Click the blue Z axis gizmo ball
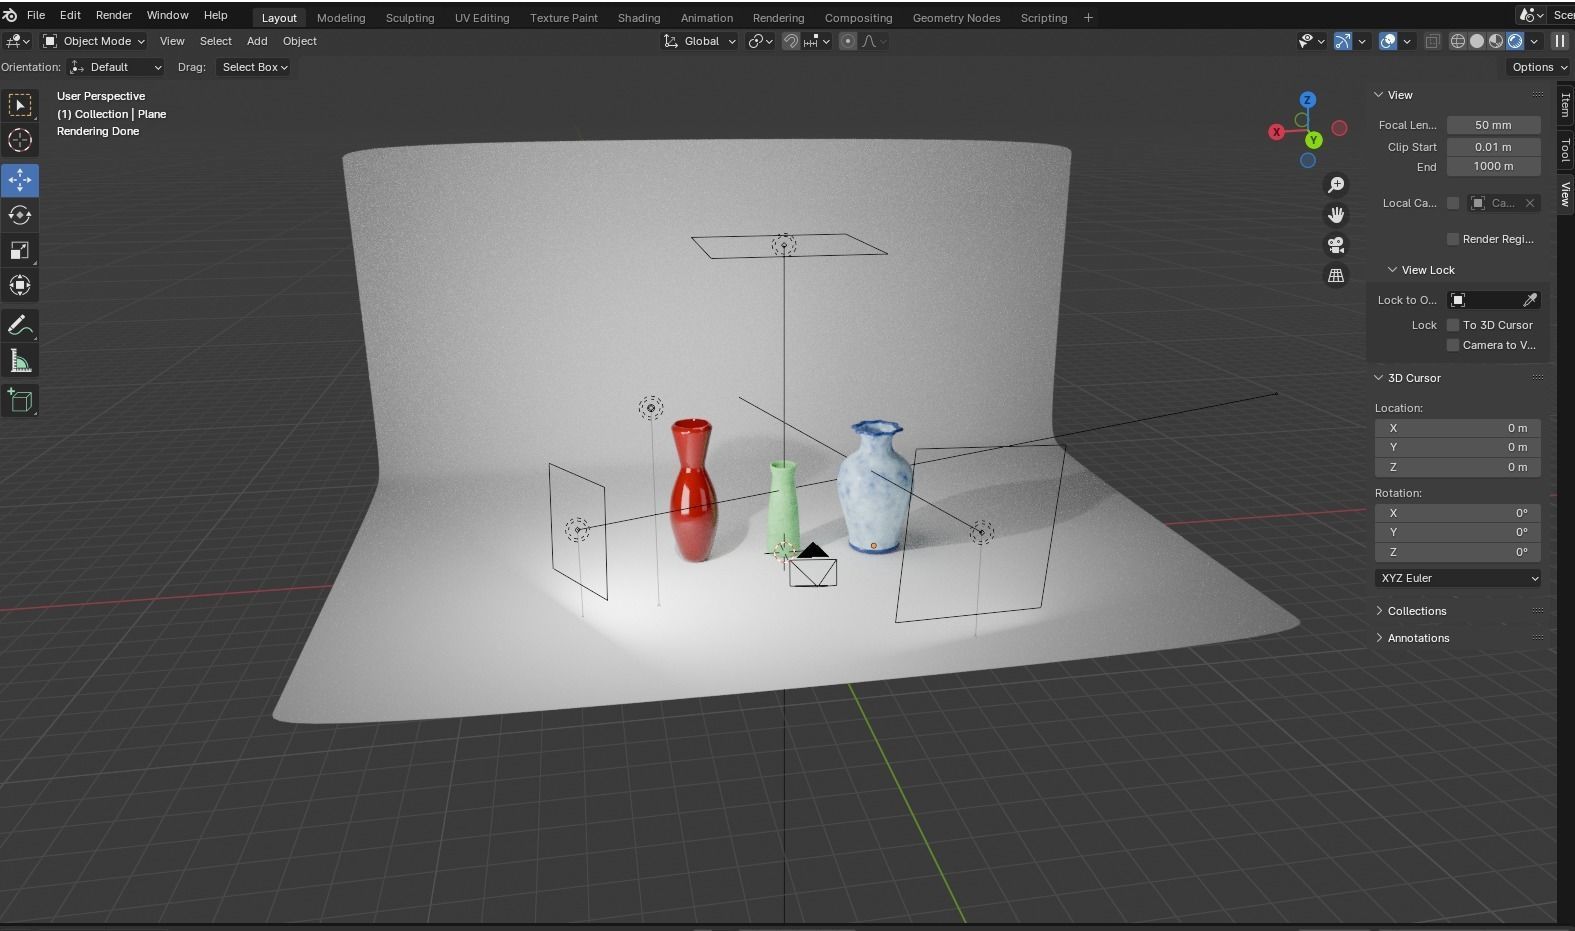 [x=1308, y=100]
